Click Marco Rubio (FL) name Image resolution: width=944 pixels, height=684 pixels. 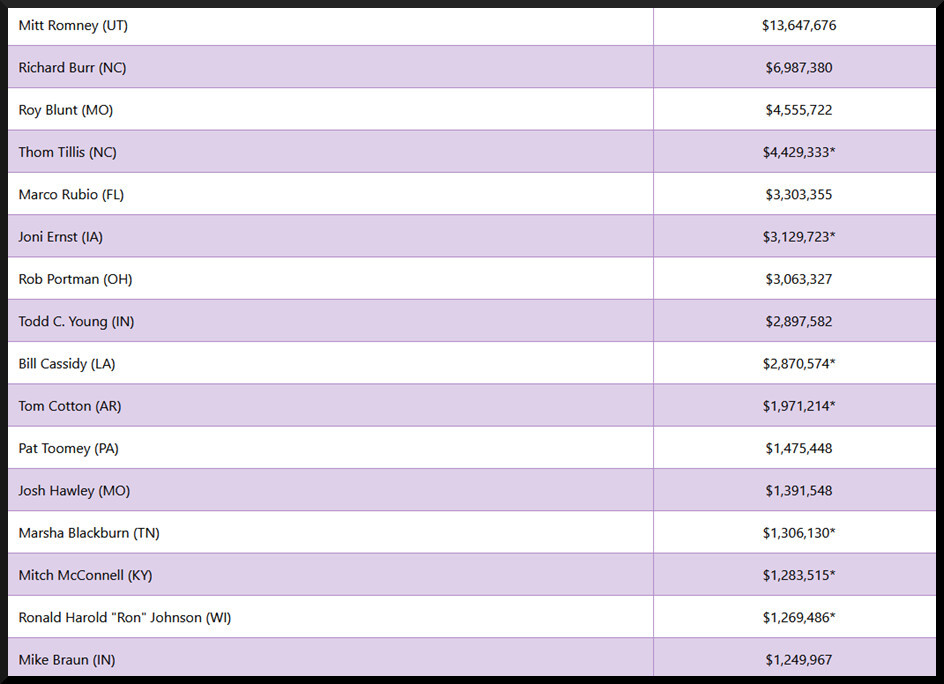(71, 195)
